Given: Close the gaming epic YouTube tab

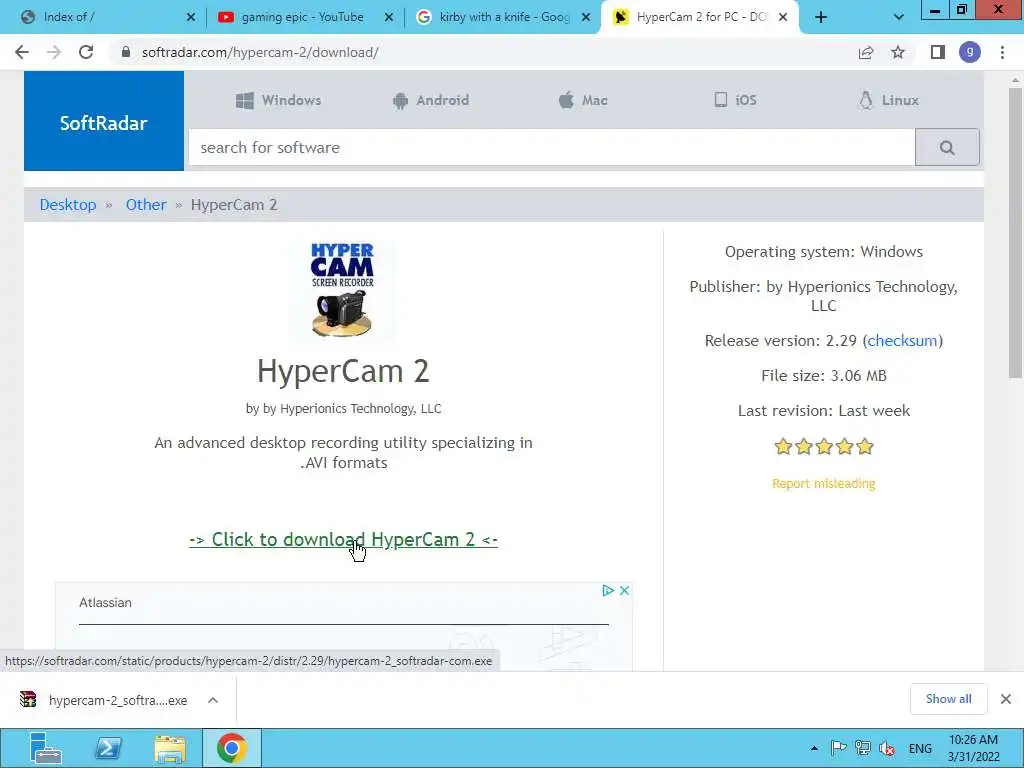Looking at the screenshot, I should [389, 18].
